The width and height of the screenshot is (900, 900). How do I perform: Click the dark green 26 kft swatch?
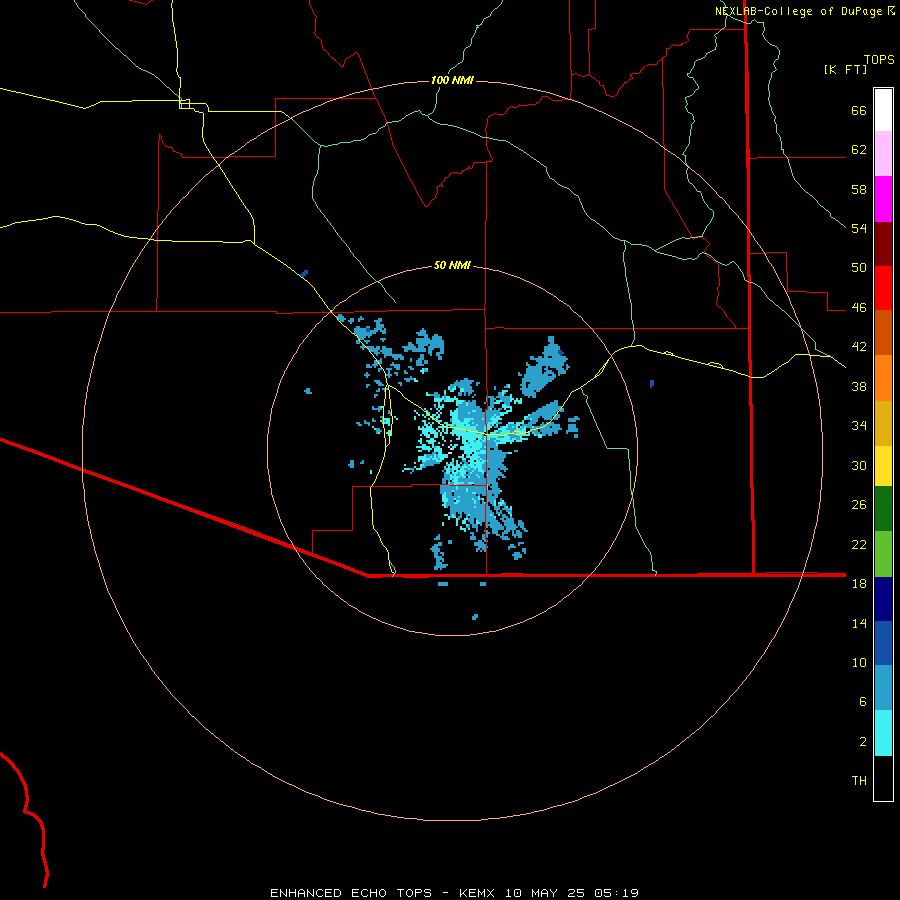pyautogui.click(x=883, y=509)
